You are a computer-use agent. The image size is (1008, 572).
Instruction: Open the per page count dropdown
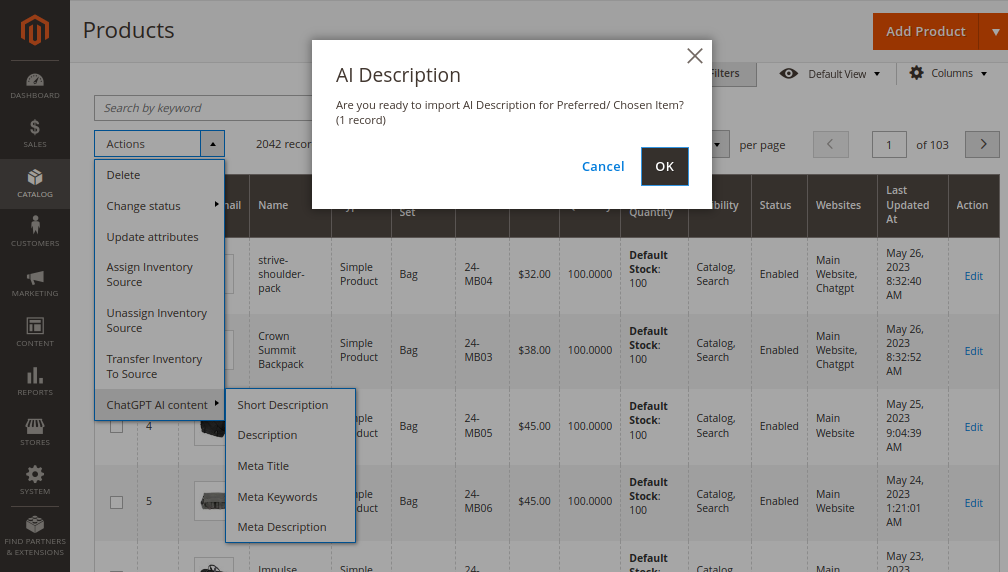coord(717,145)
